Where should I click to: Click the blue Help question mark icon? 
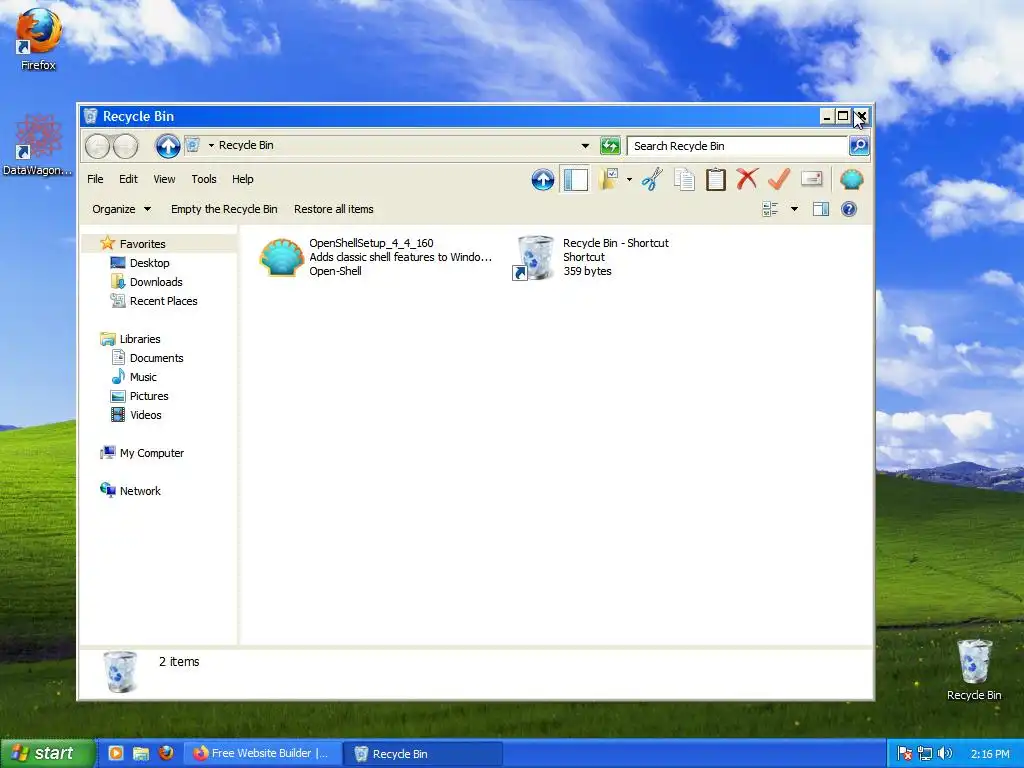click(848, 209)
